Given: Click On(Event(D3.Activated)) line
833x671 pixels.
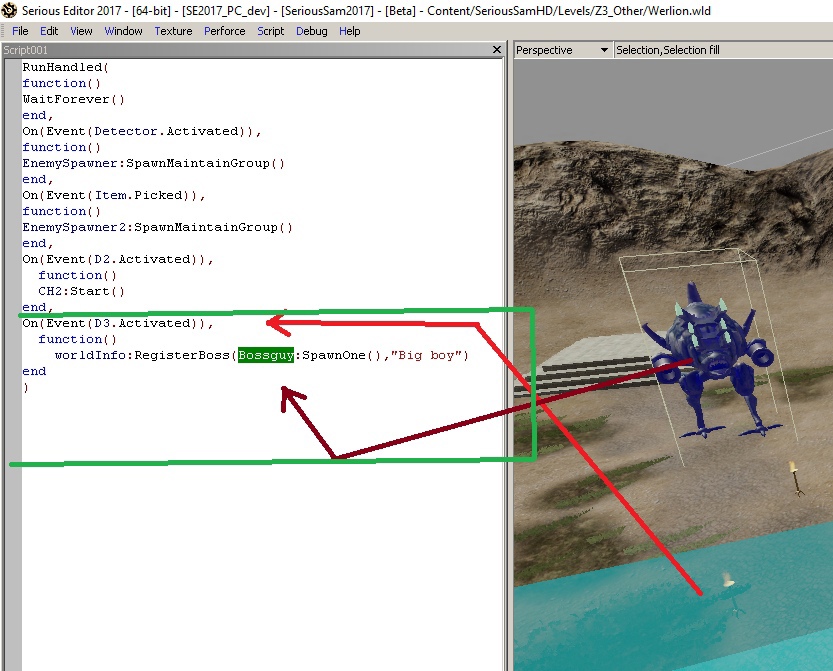Looking at the screenshot, I should point(118,323).
